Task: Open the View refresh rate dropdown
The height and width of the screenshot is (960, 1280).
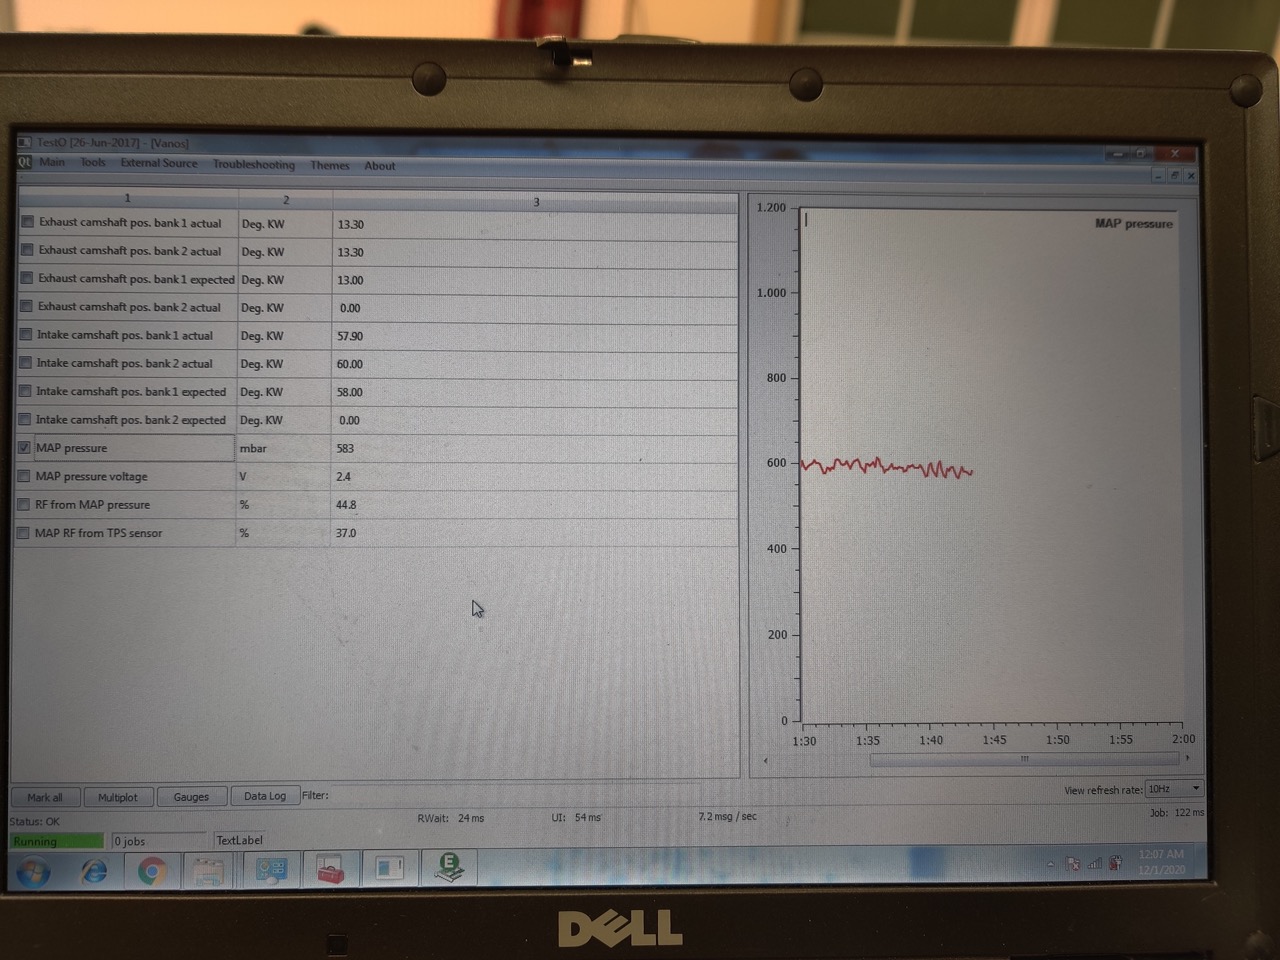Action: click(x=1174, y=789)
